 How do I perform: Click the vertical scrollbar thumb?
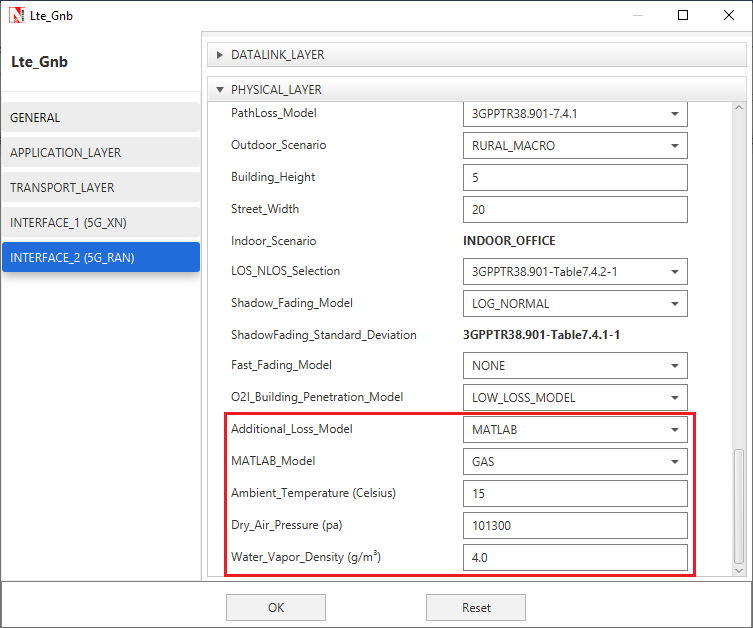coord(739,507)
